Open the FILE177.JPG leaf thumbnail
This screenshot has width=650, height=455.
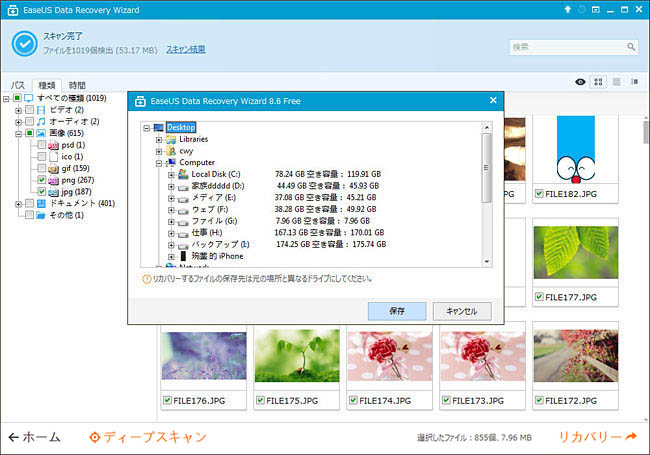575,252
